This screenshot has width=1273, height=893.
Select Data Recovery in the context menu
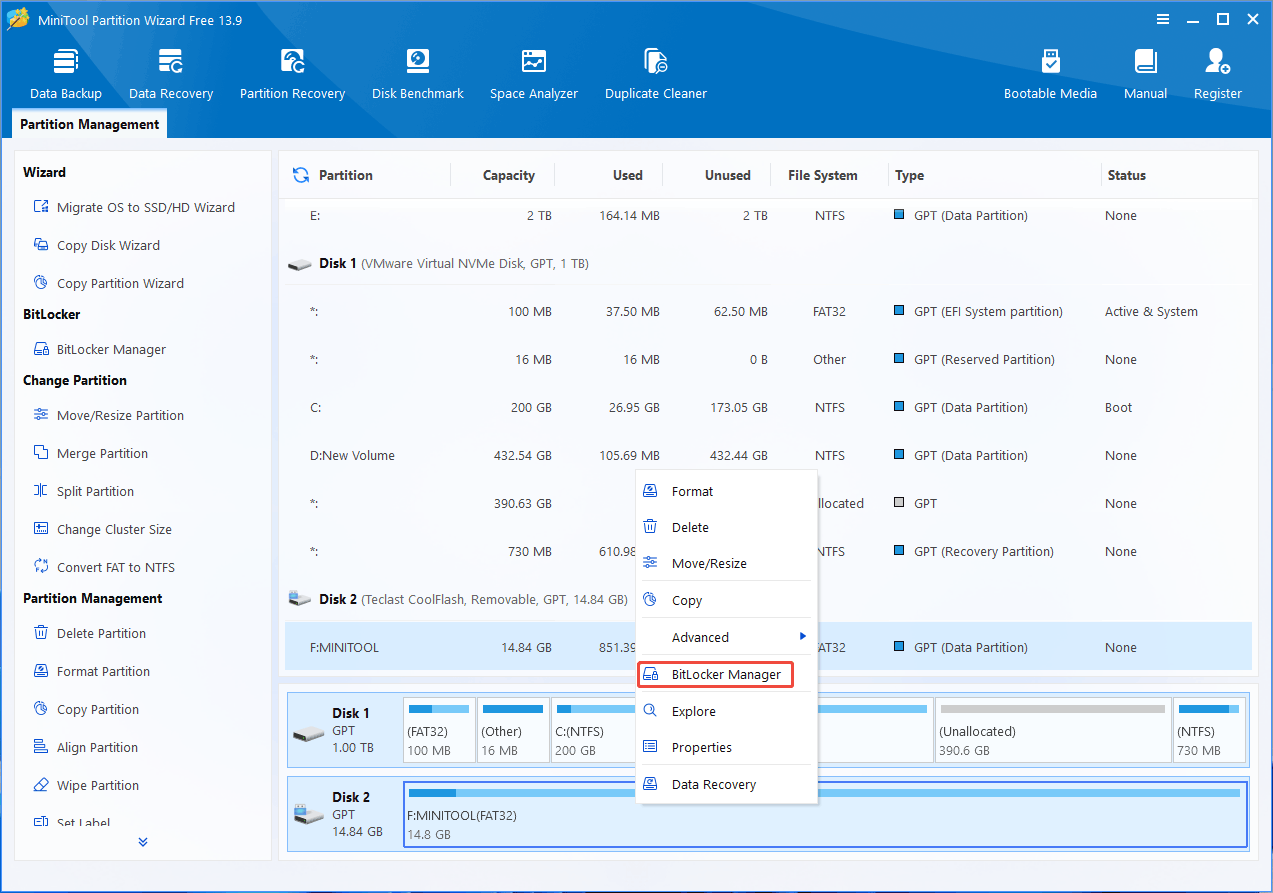point(727,784)
